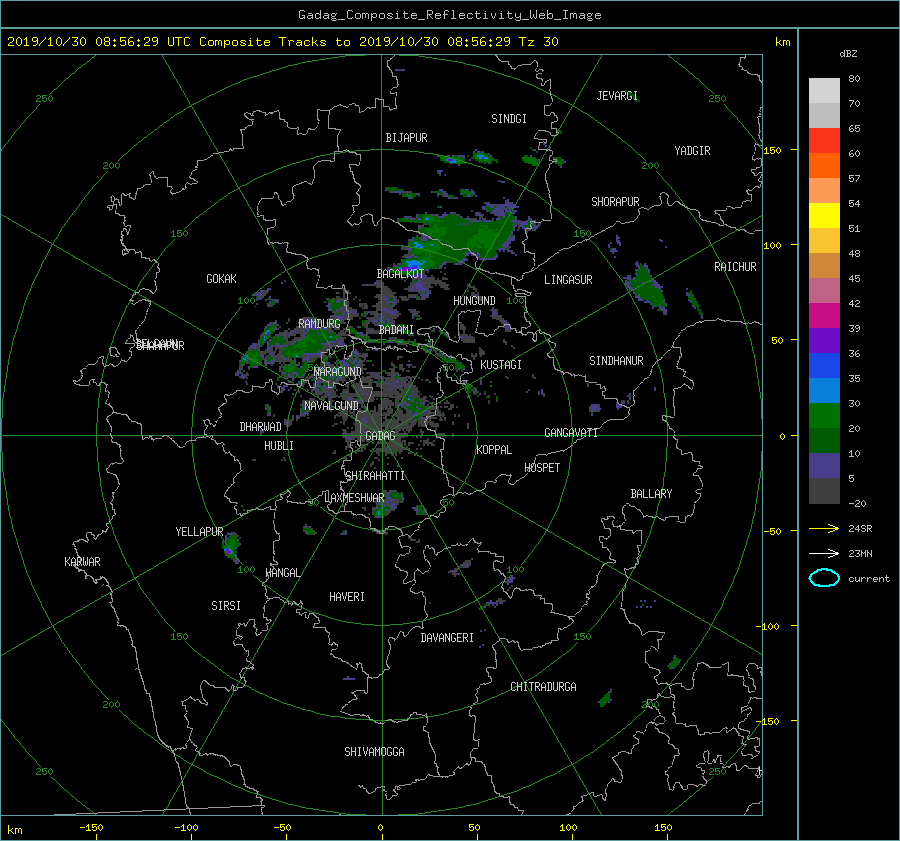Click the cyan current-storm ellipse legend icon
Image resolution: width=900 pixels, height=841 pixels.
point(824,578)
